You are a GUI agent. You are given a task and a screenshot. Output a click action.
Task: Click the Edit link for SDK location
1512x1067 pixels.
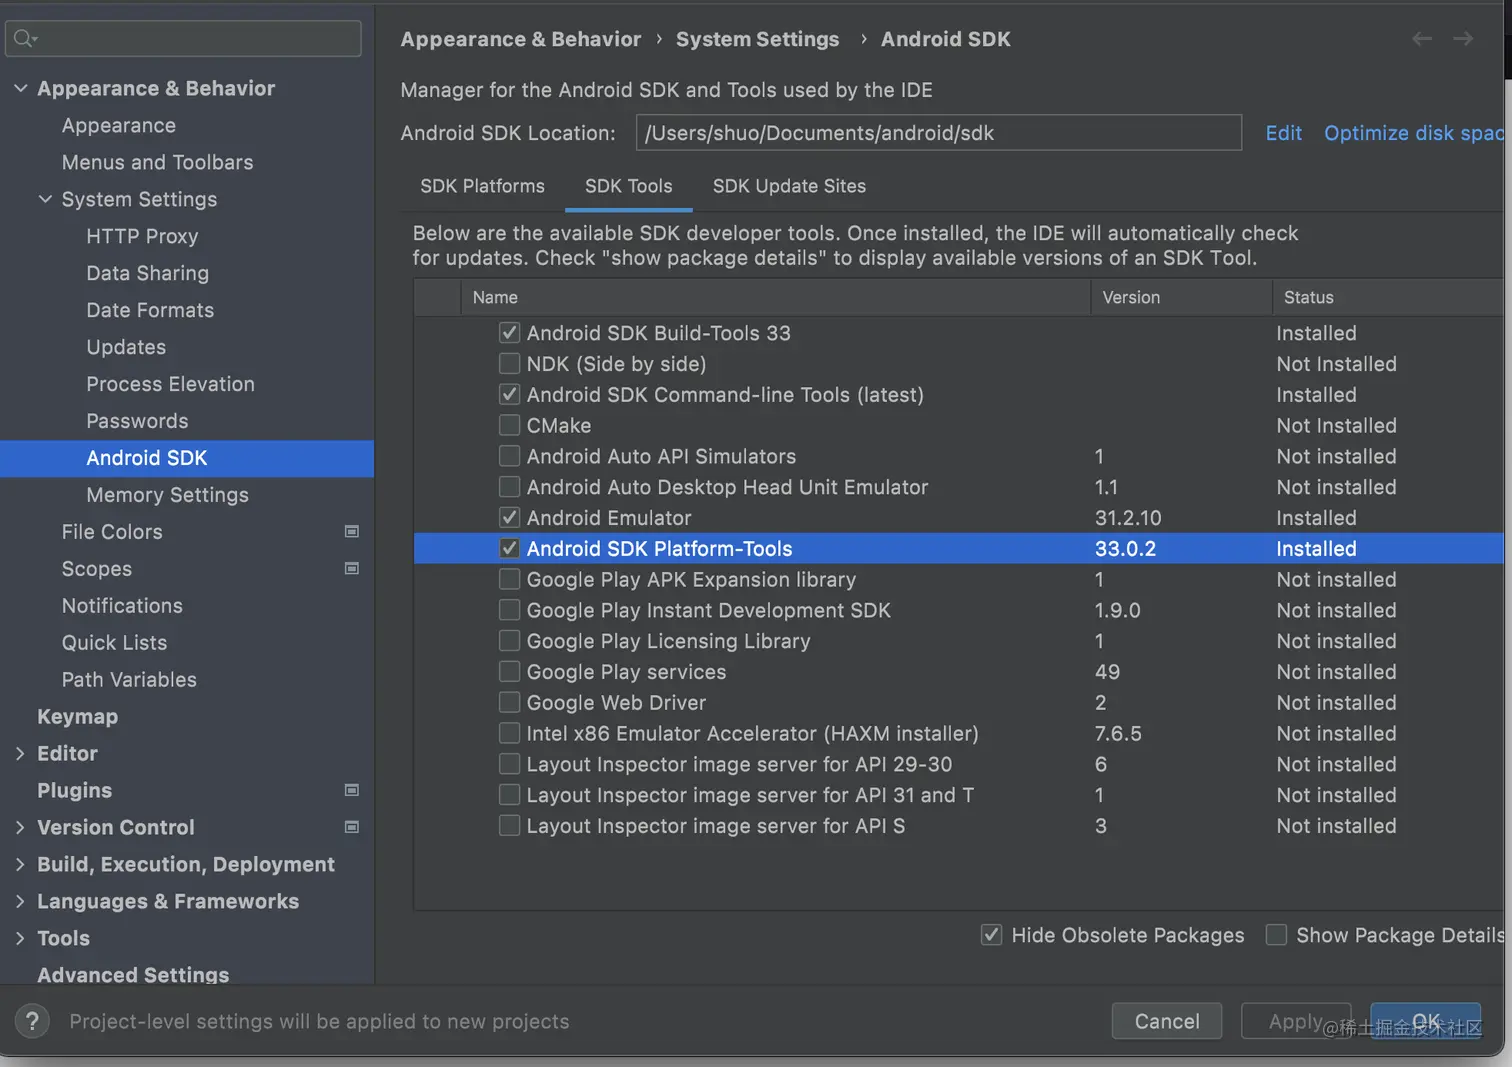[x=1283, y=133]
